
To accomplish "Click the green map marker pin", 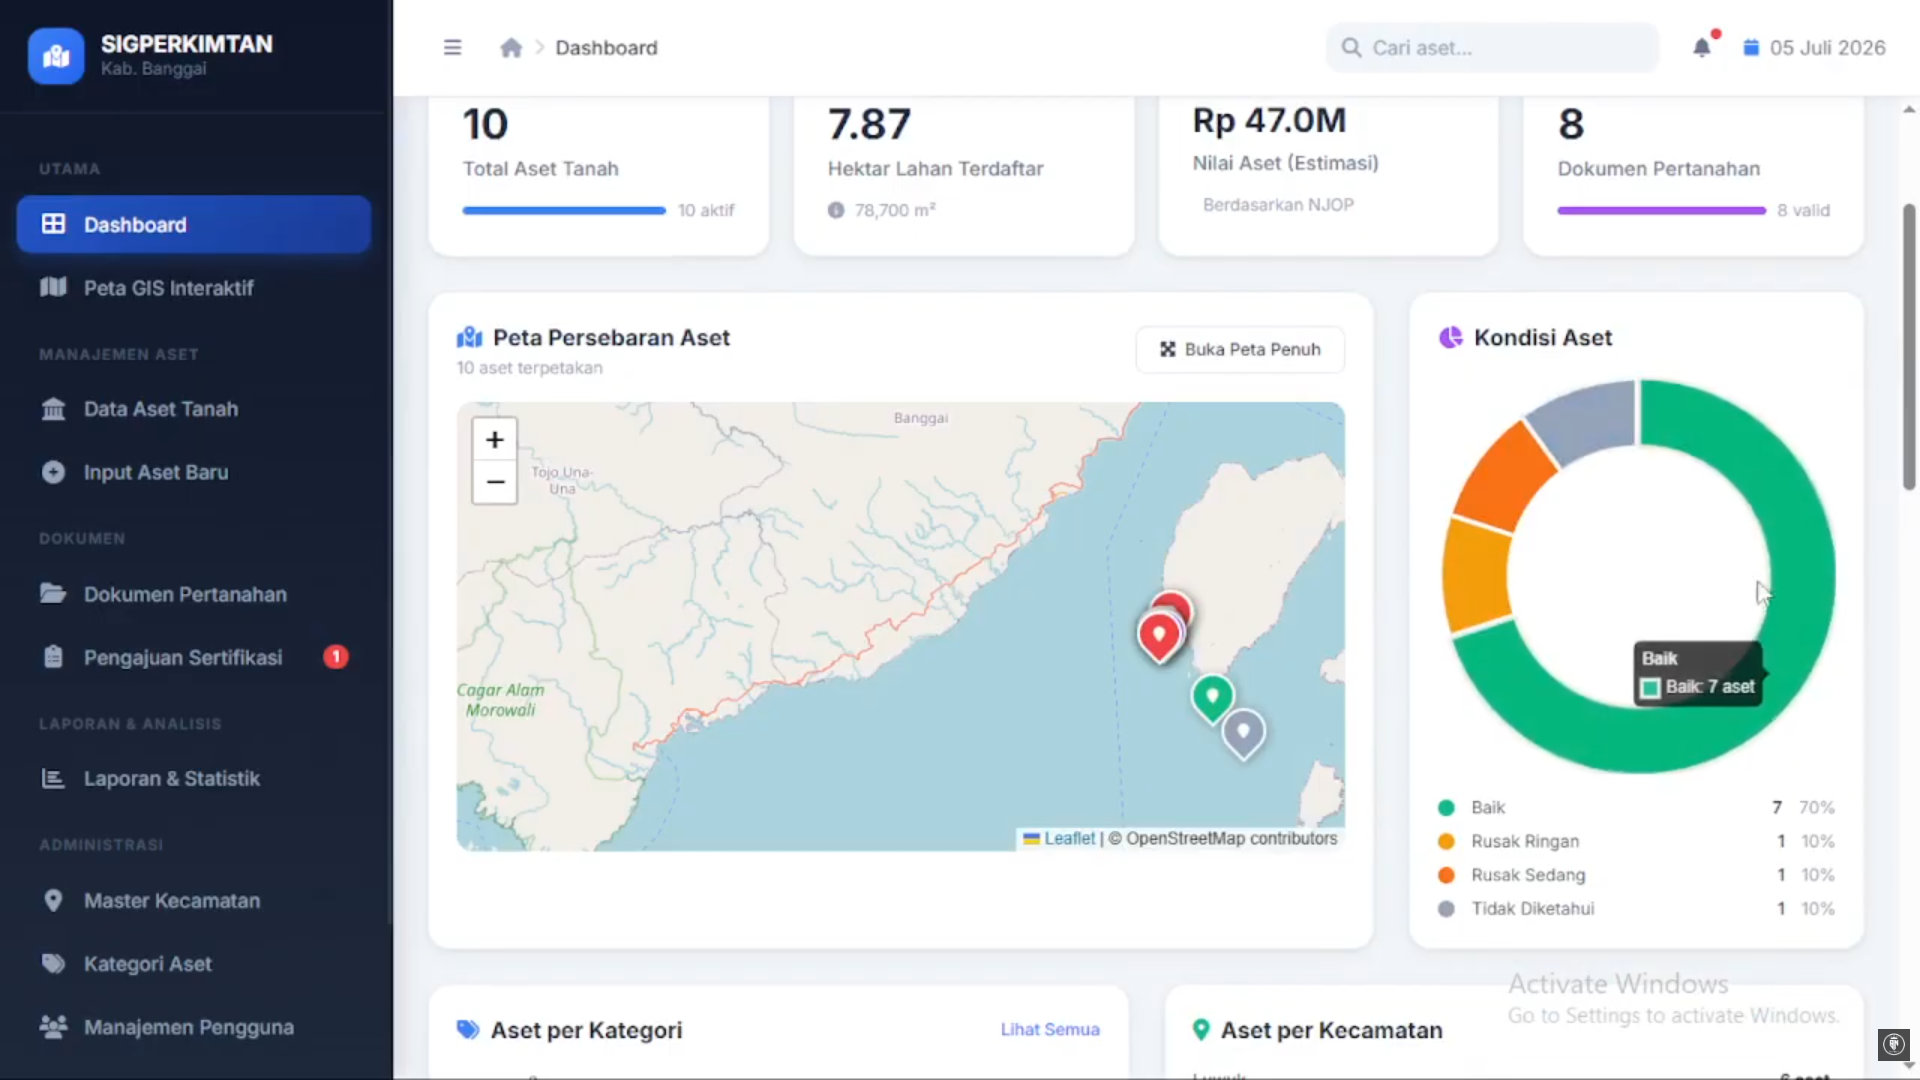I will (1212, 698).
